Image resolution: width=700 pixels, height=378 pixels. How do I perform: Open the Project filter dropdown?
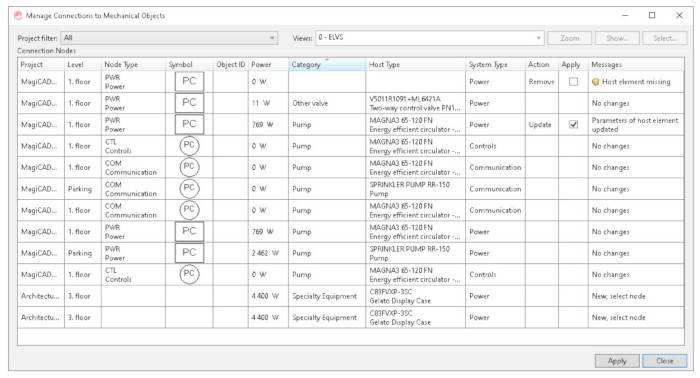(169, 38)
